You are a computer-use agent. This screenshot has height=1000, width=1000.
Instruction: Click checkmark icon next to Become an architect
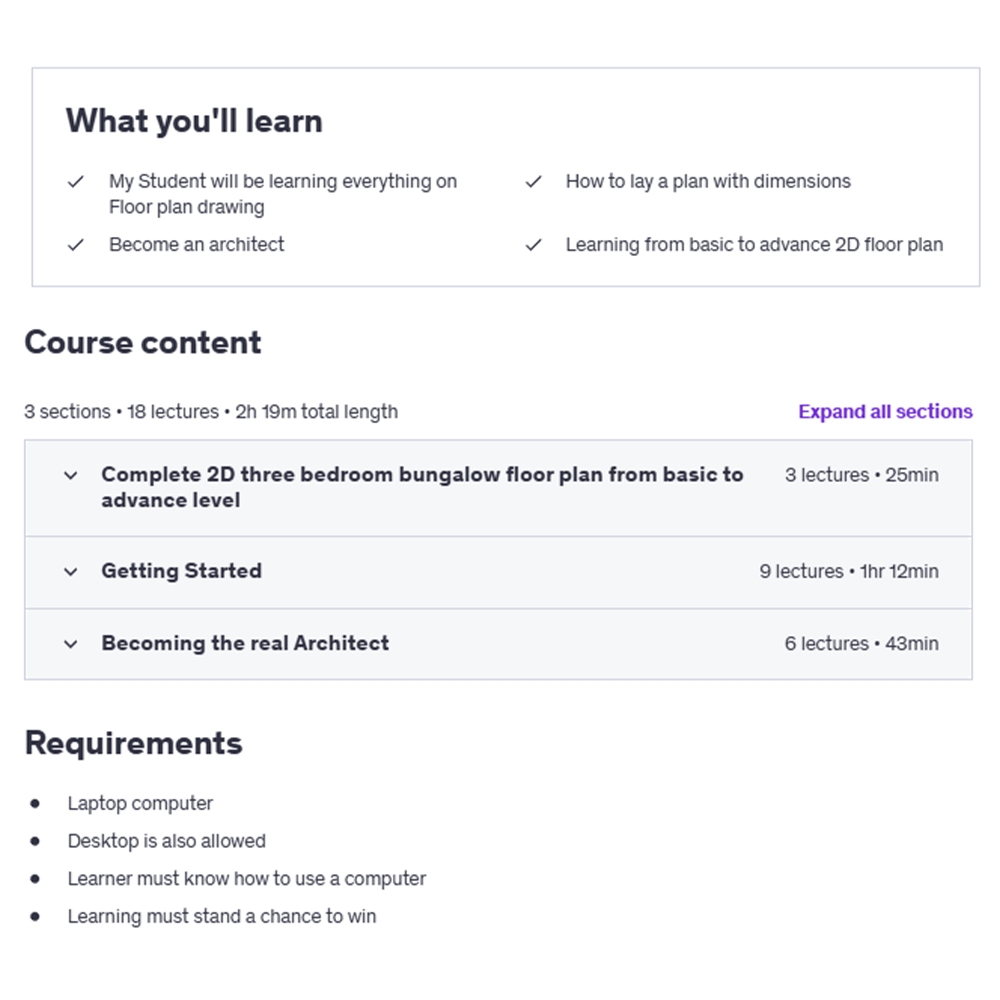tap(75, 245)
